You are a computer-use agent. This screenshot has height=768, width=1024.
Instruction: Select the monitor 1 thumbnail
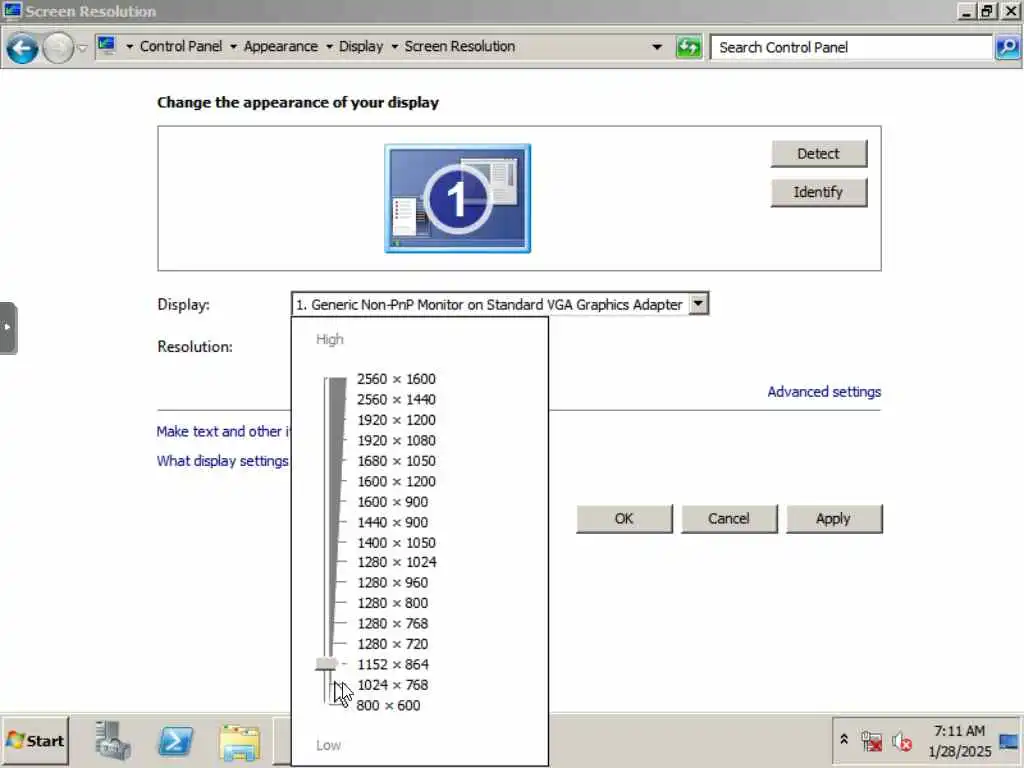458,199
